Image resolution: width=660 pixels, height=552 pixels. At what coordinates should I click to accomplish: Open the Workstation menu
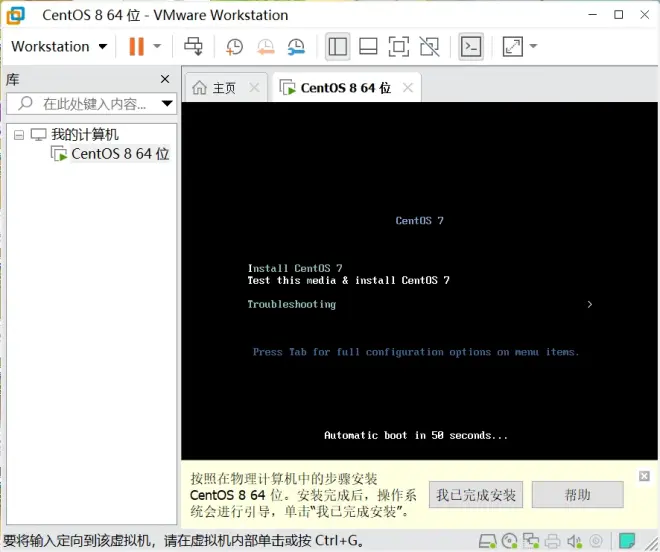point(59,46)
